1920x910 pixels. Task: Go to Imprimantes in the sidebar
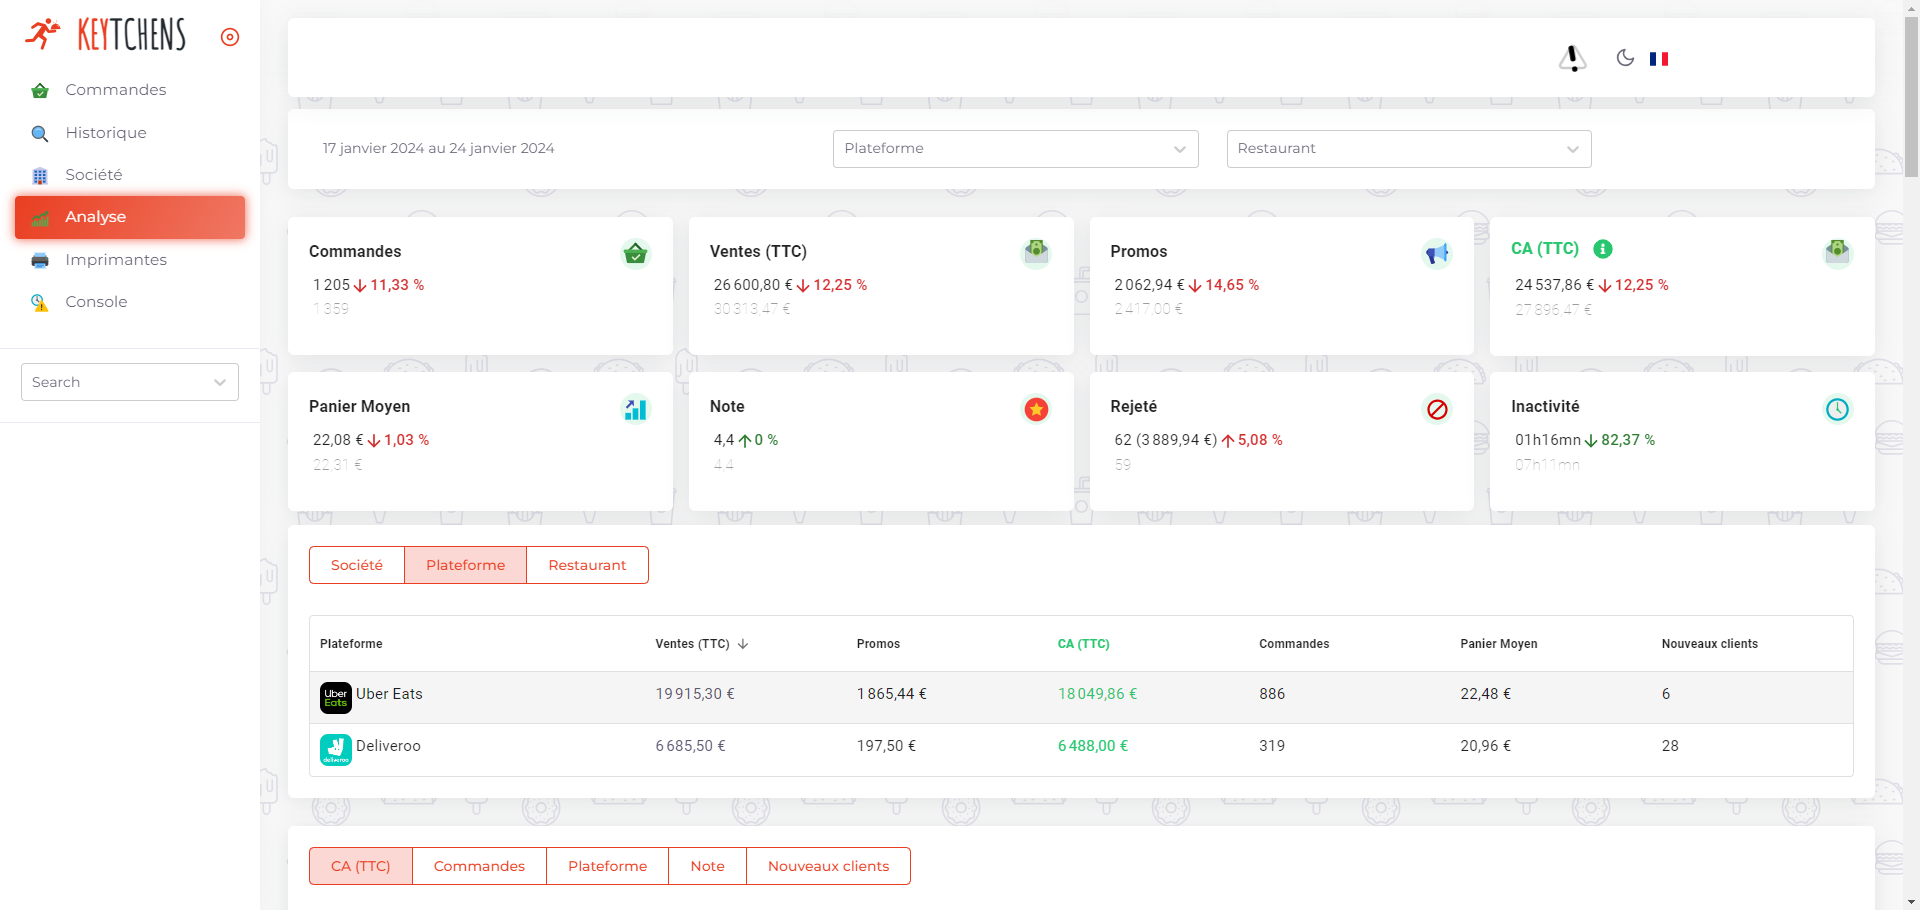click(x=115, y=260)
